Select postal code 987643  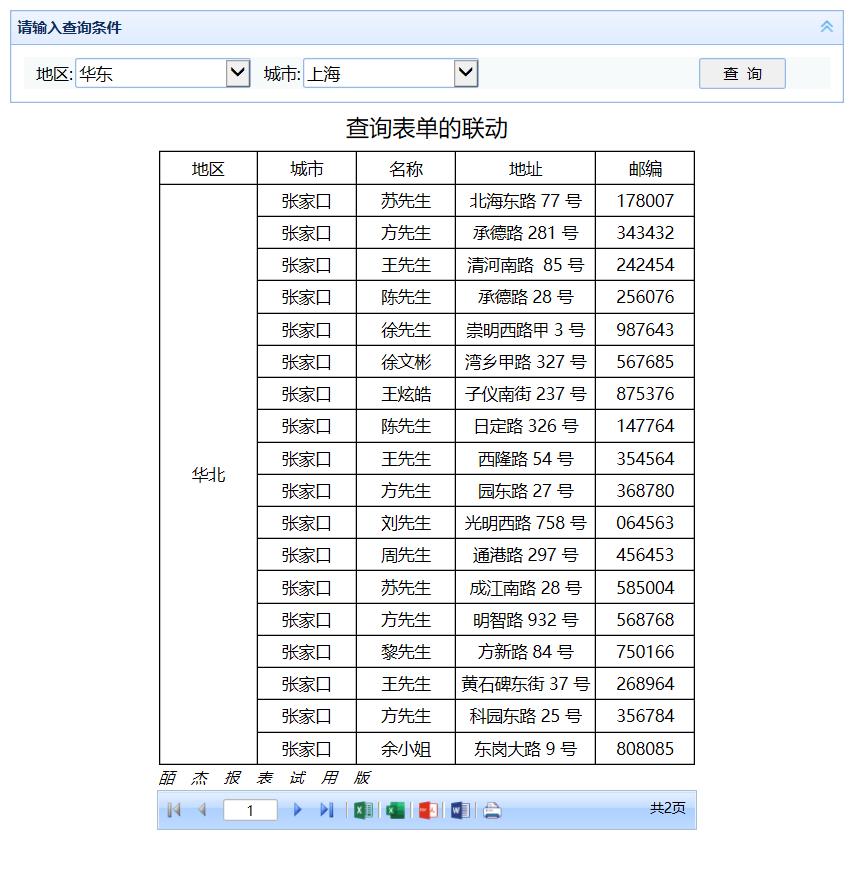pos(645,330)
